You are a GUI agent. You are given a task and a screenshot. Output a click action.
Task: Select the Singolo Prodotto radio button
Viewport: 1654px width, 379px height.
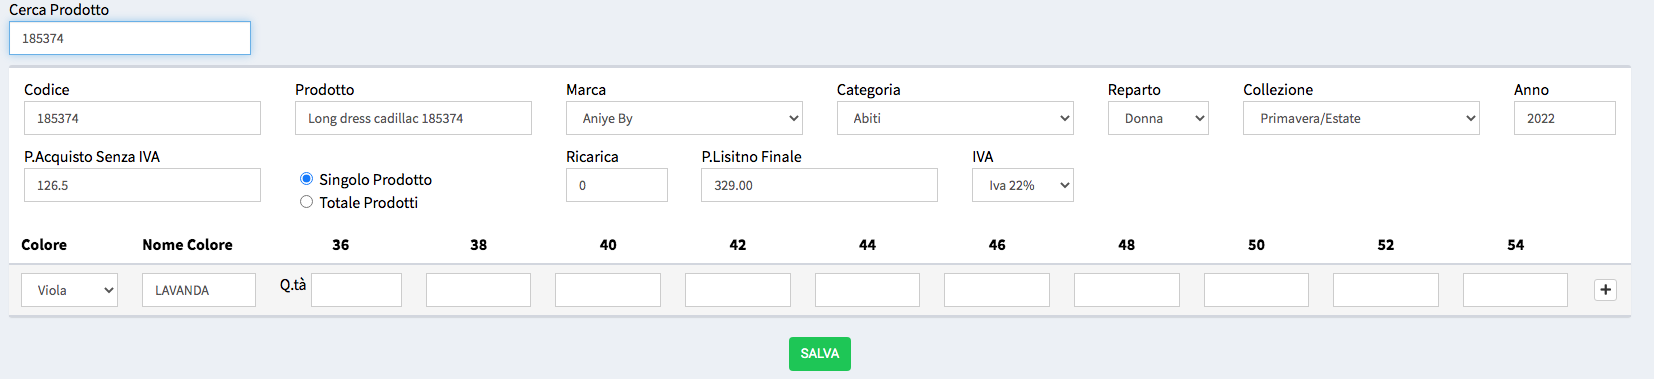(x=306, y=179)
